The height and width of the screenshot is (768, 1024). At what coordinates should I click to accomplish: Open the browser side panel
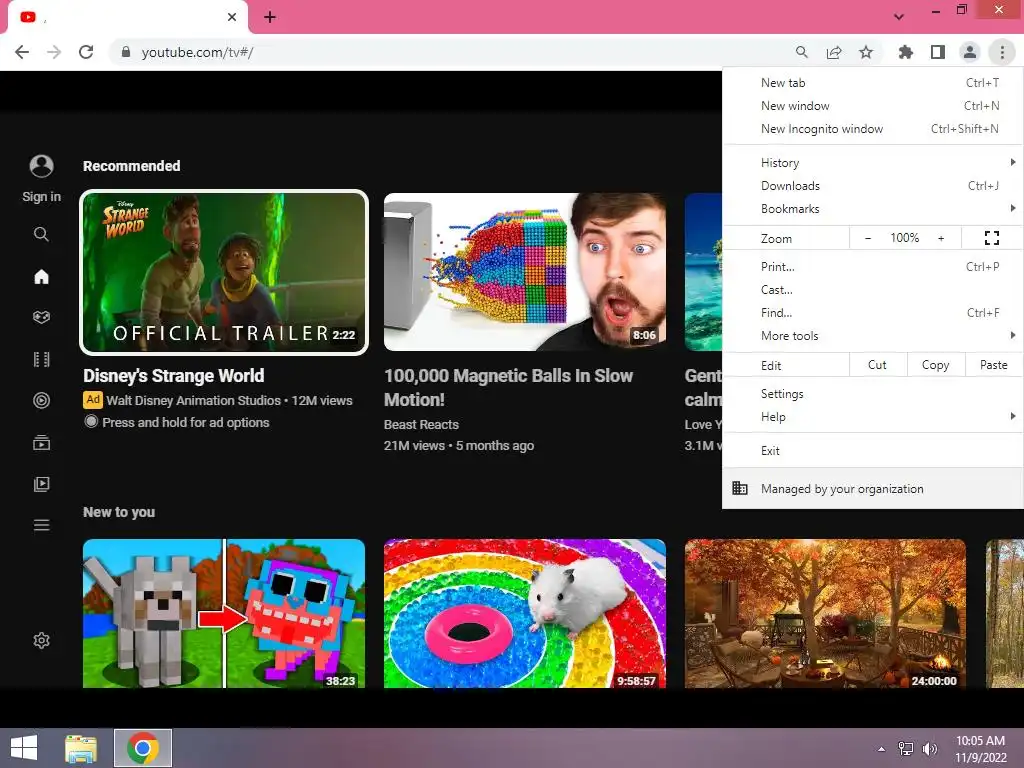938,52
